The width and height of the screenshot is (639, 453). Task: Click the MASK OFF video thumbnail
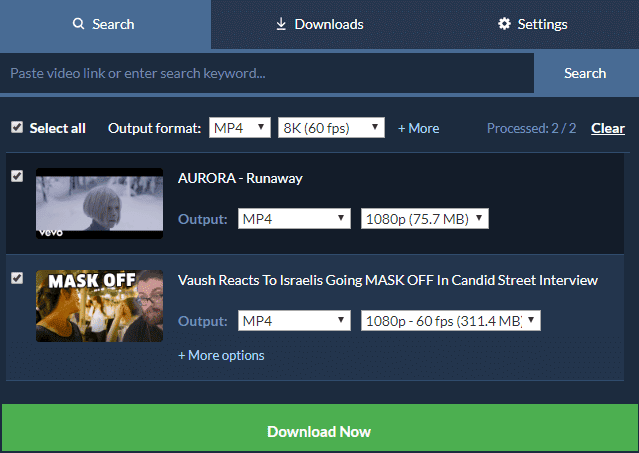[99, 306]
